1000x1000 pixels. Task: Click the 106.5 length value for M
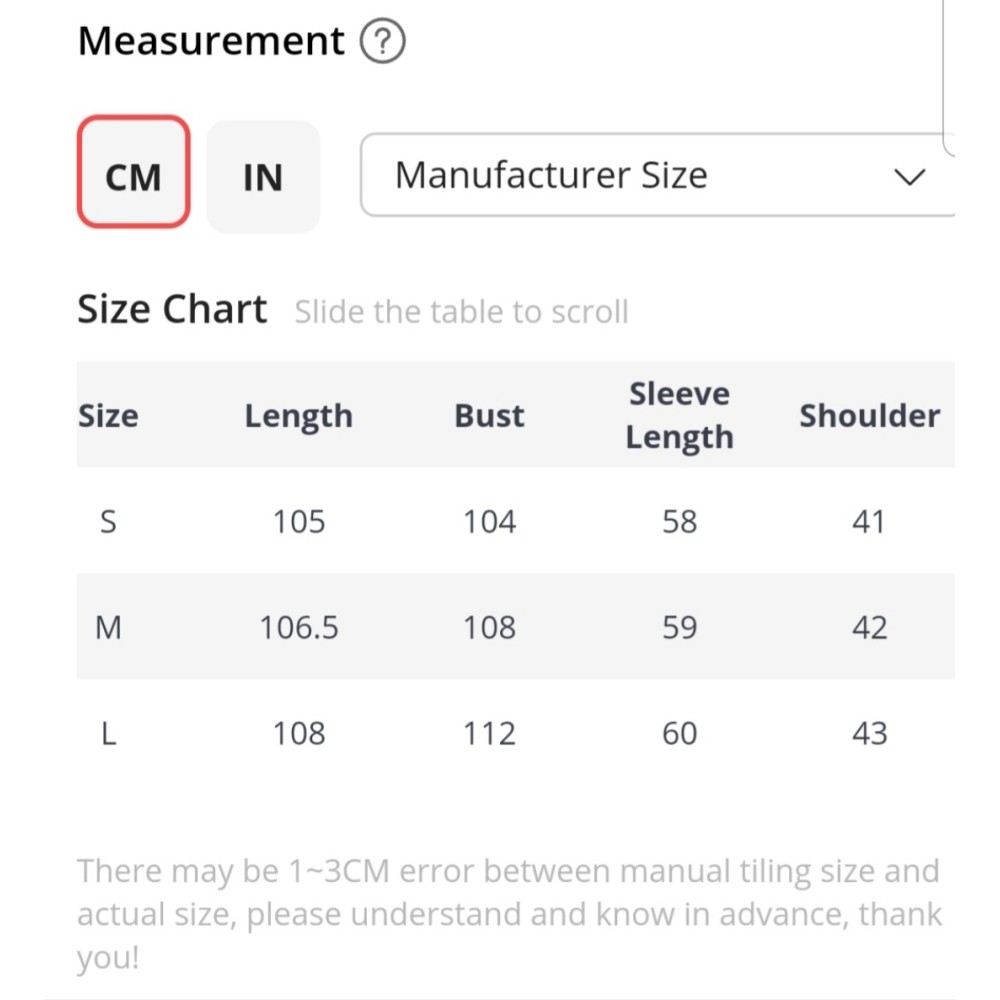coord(298,627)
